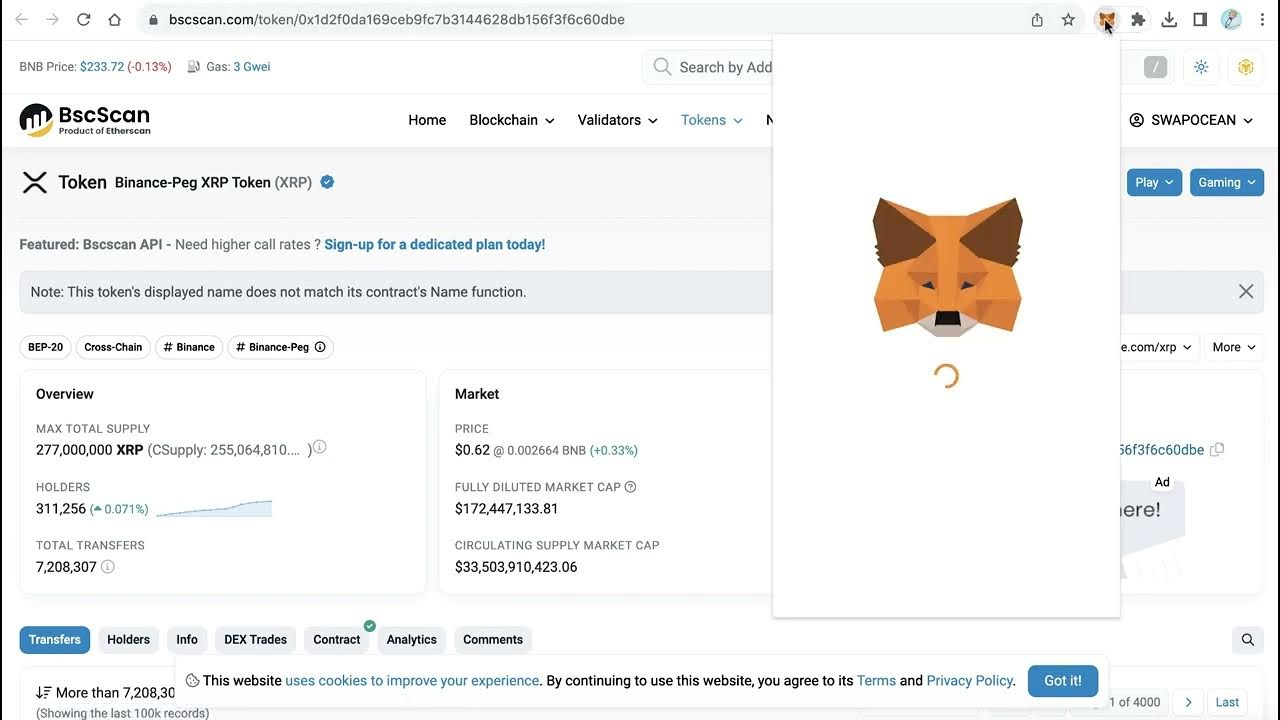
Task: Open the MetaMask fox extension icon
Action: point(1106,19)
